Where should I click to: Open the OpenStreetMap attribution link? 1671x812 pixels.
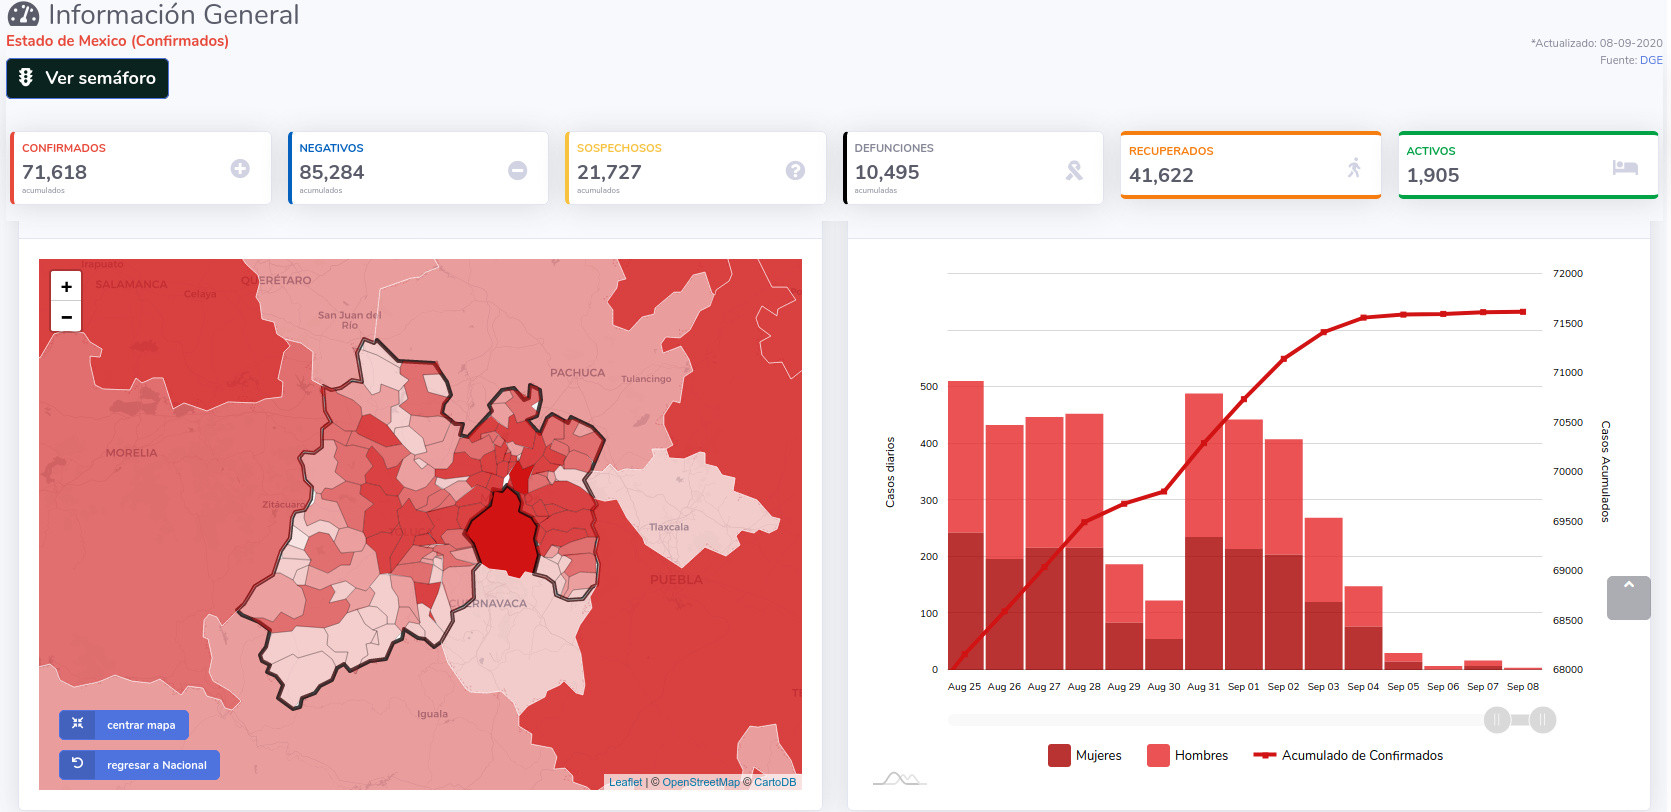tap(700, 782)
